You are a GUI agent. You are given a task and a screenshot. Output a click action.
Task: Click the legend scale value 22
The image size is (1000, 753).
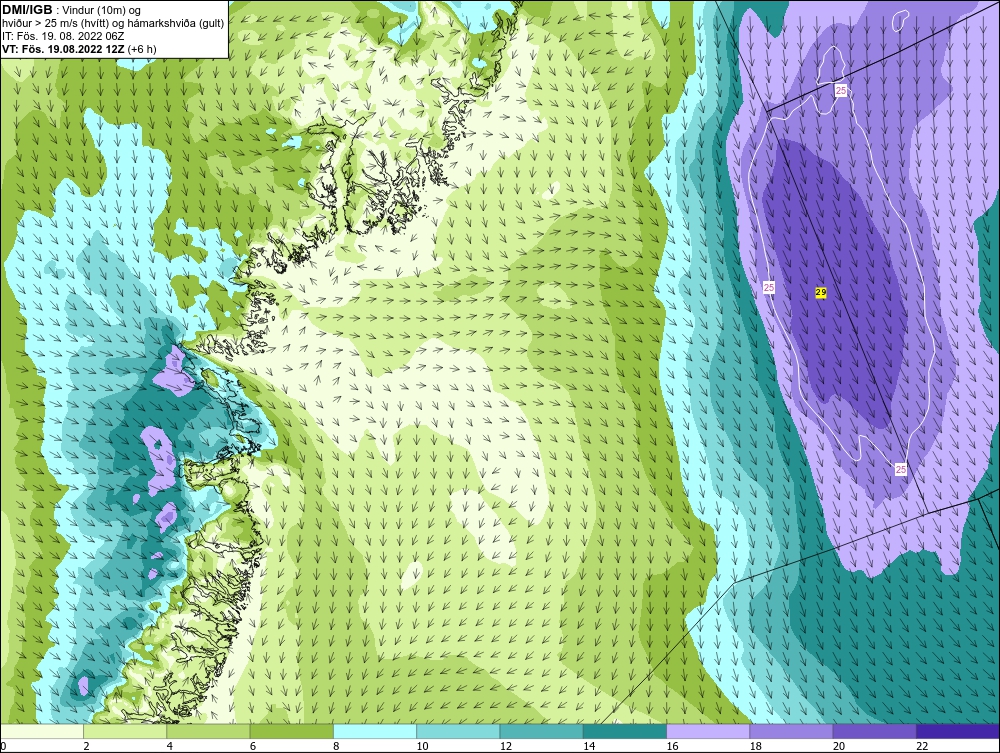(922, 747)
